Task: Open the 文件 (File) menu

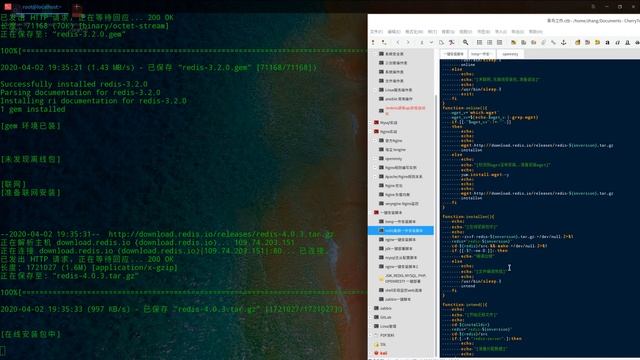Action: pos(376,31)
